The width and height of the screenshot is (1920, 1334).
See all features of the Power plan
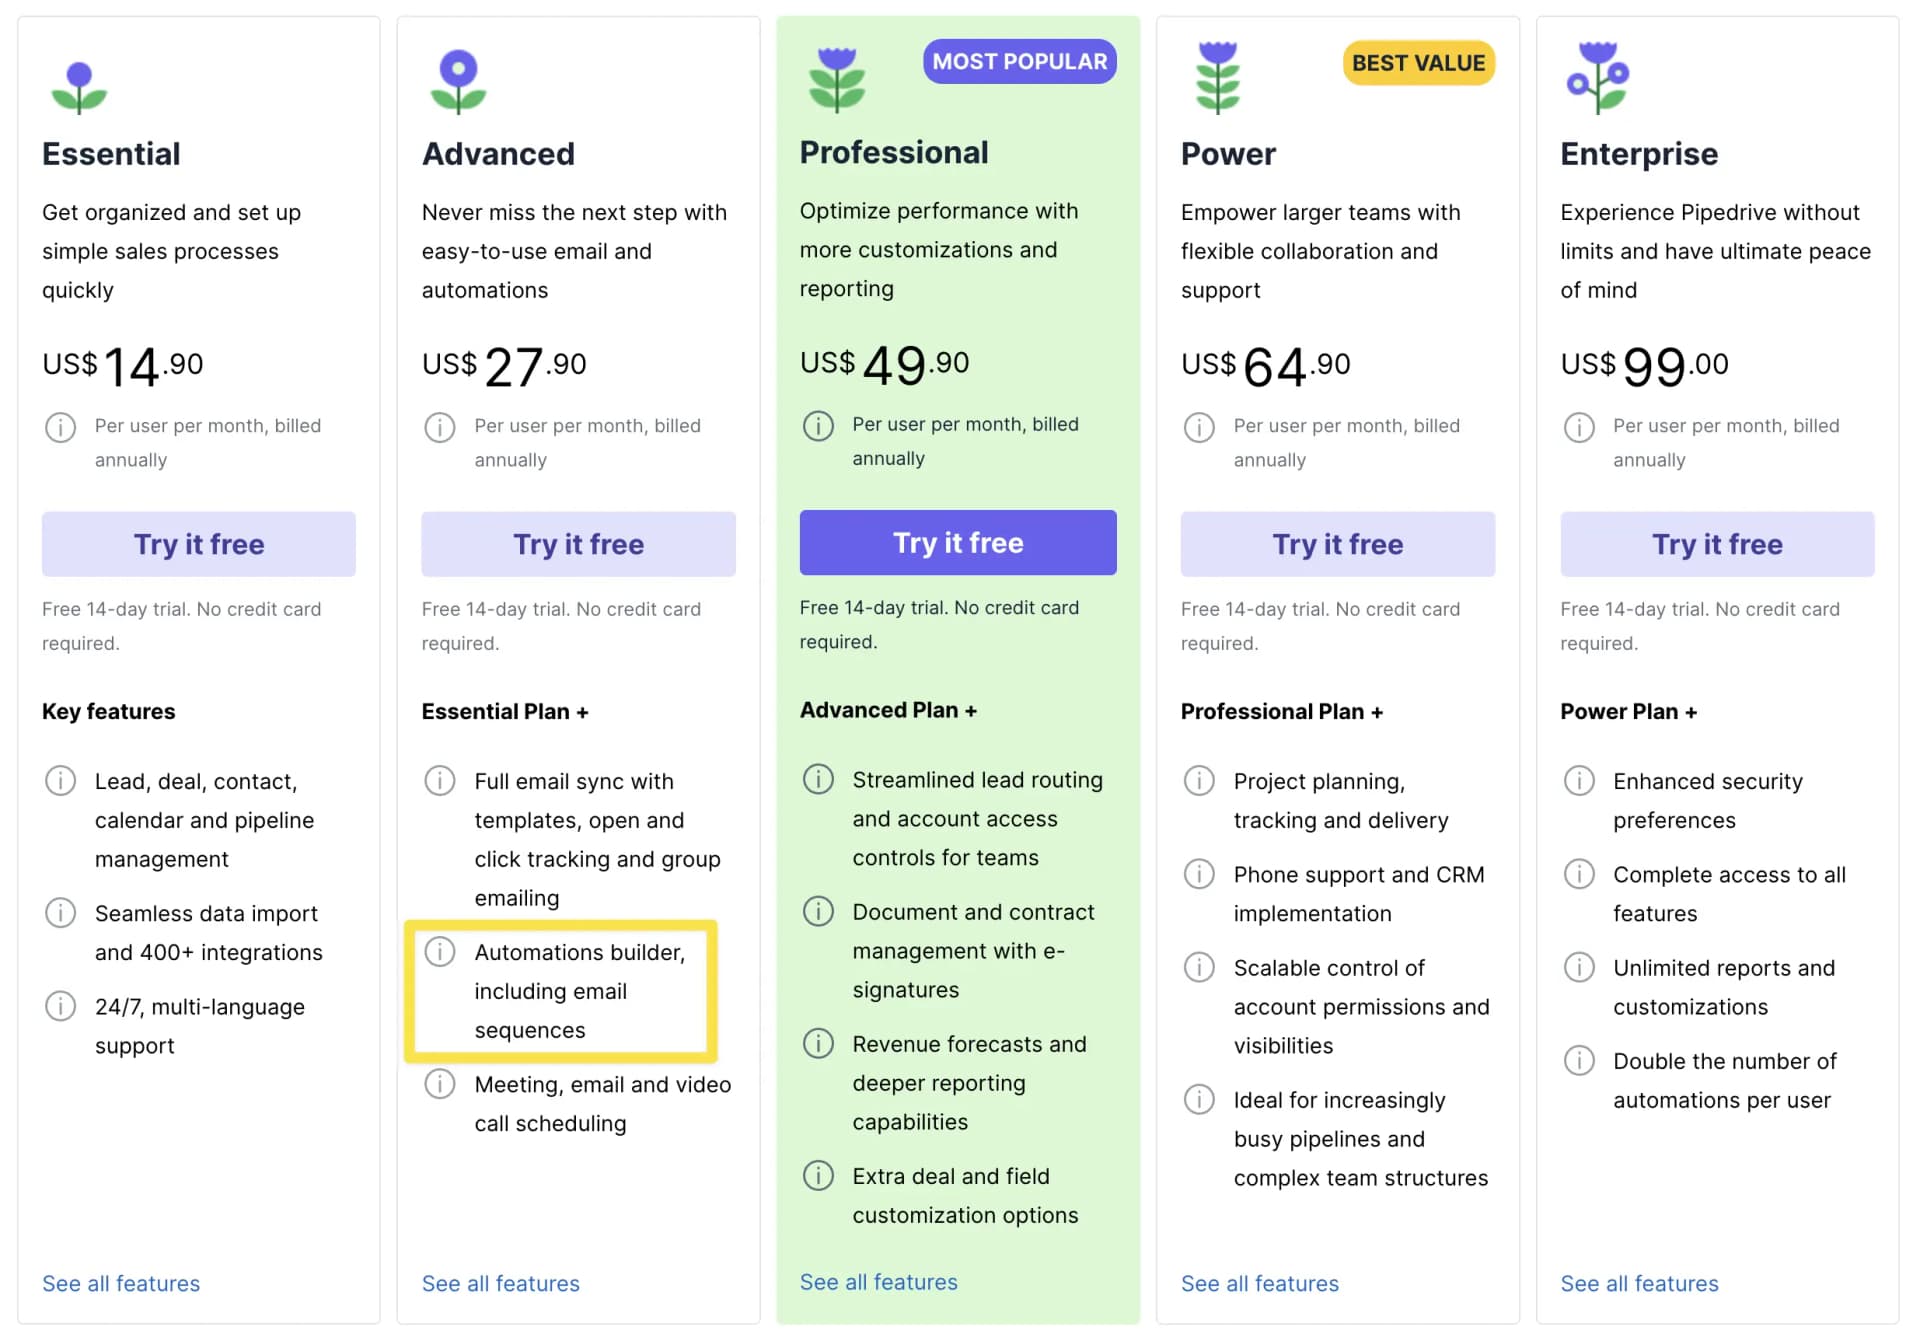[x=1260, y=1283]
